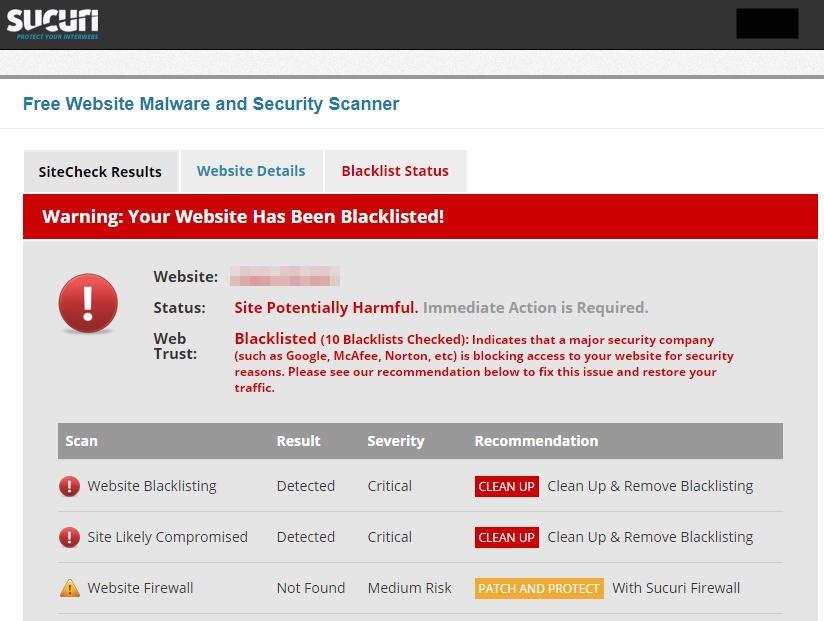
Task: Click CLEAN UP button for Website Blacklisting
Action: 507,487
